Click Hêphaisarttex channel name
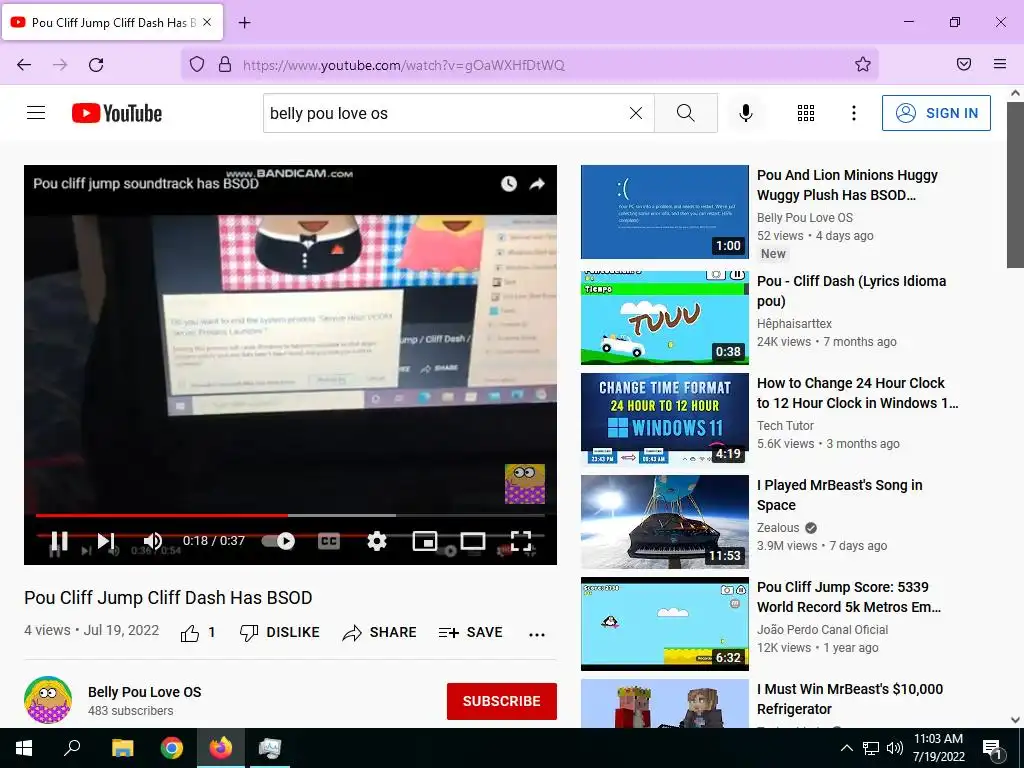 coord(795,323)
